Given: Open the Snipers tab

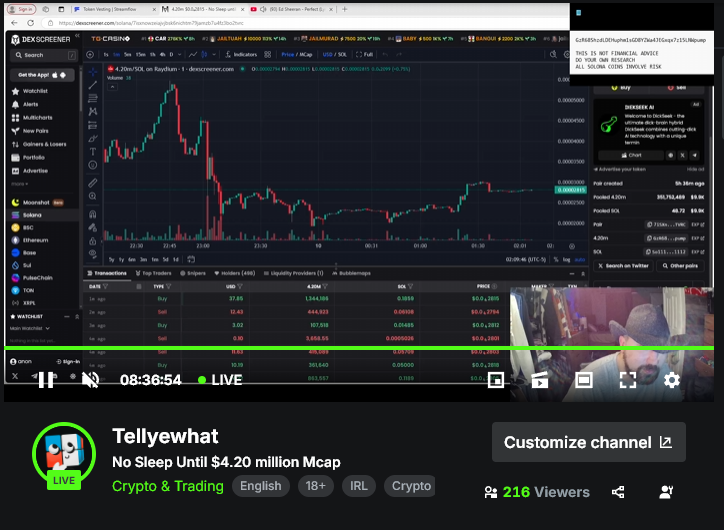Looking at the screenshot, I should pos(193,273).
